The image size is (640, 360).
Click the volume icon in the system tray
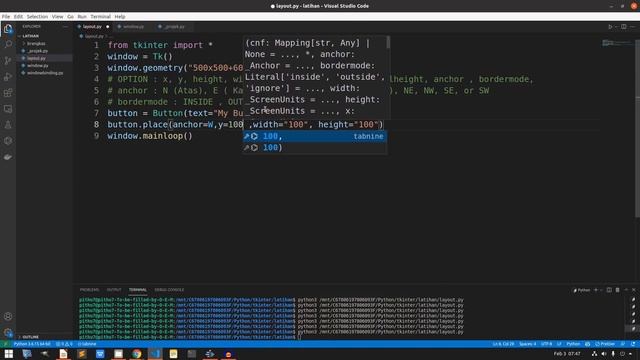click(604, 354)
